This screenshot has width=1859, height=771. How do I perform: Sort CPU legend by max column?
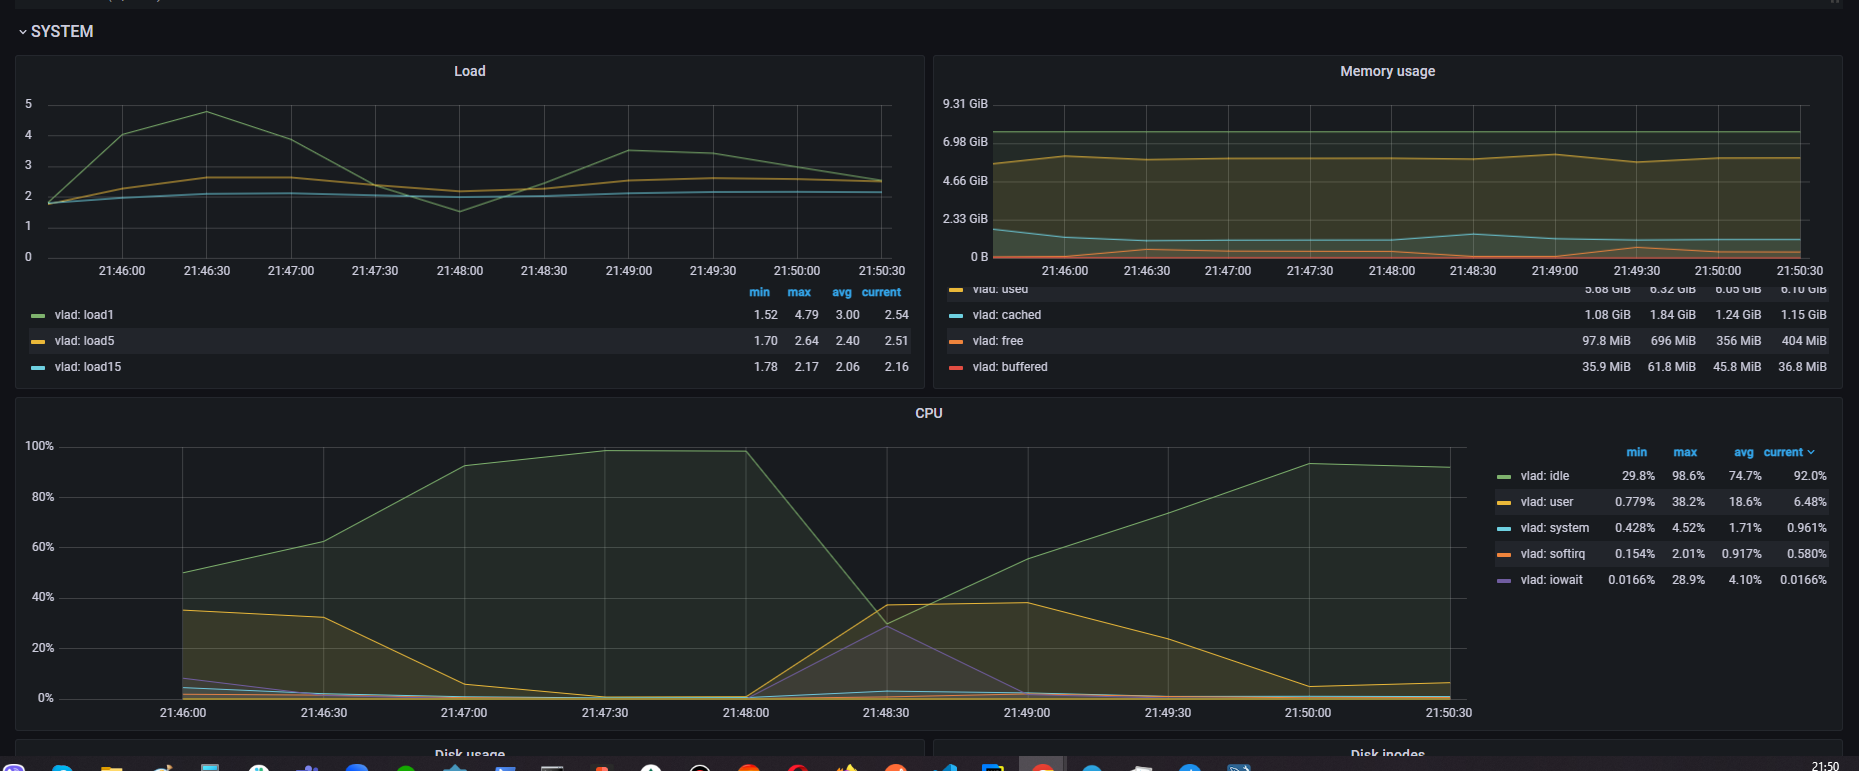coord(1685,452)
